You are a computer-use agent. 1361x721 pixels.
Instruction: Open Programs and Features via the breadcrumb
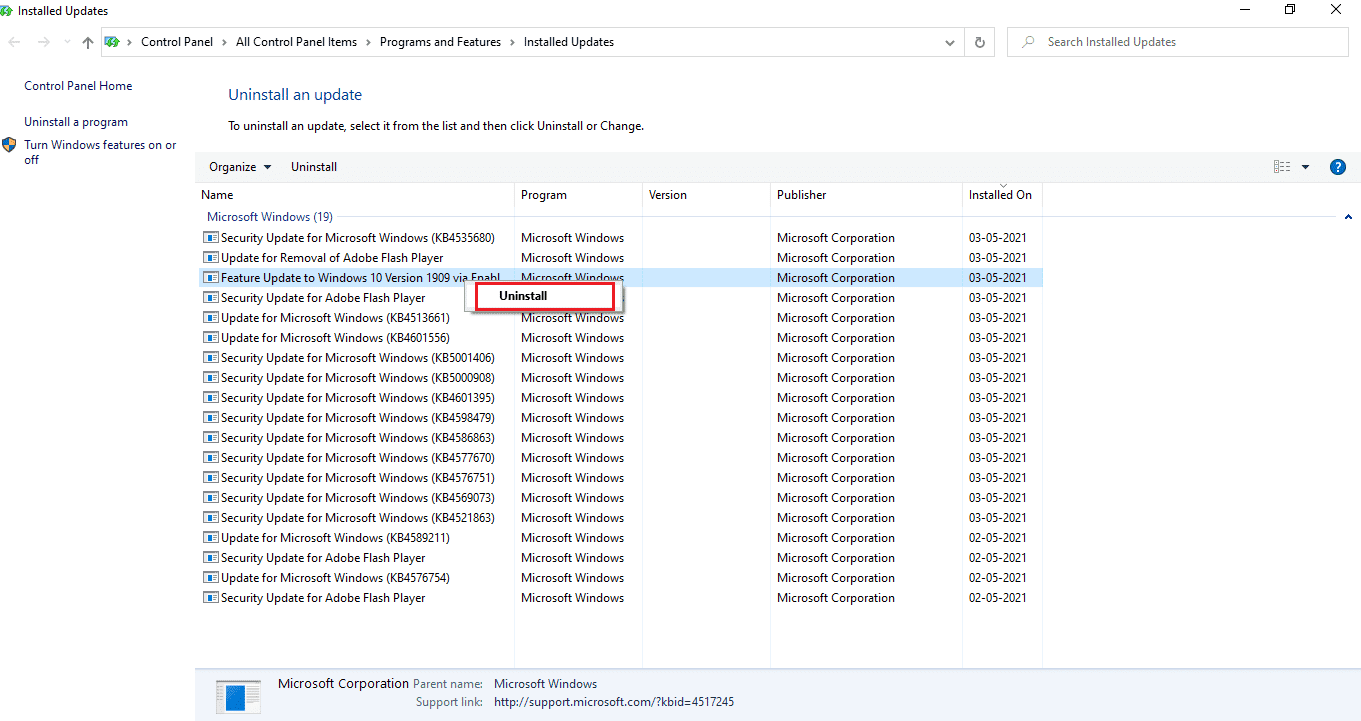(x=440, y=41)
